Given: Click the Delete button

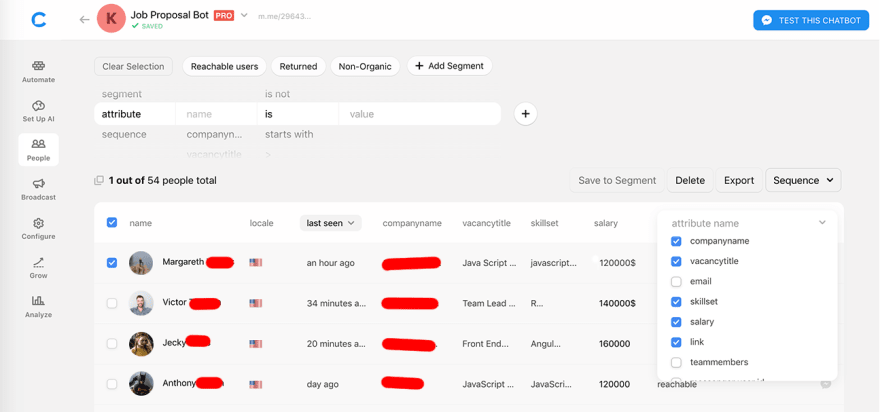Looking at the screenshot, I should (x=690, y=180).
